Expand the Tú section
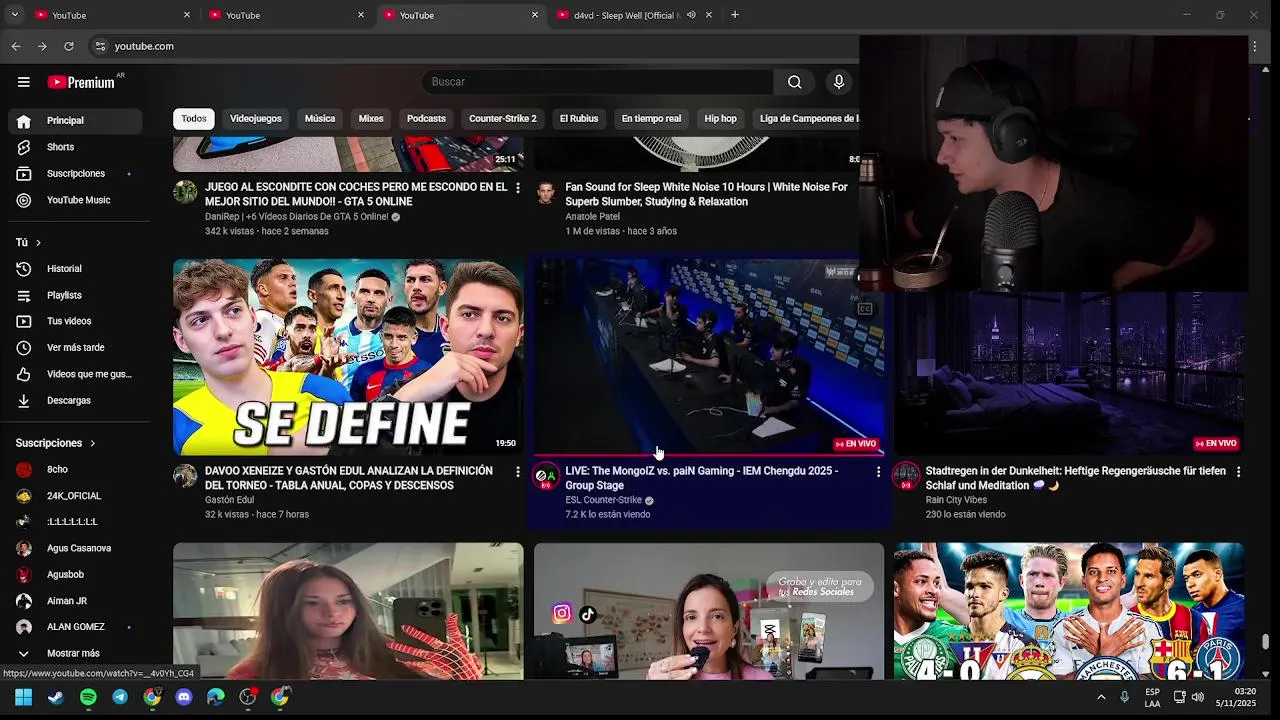The height and width of the screenshot is (720, 1280). click(28, 243)
